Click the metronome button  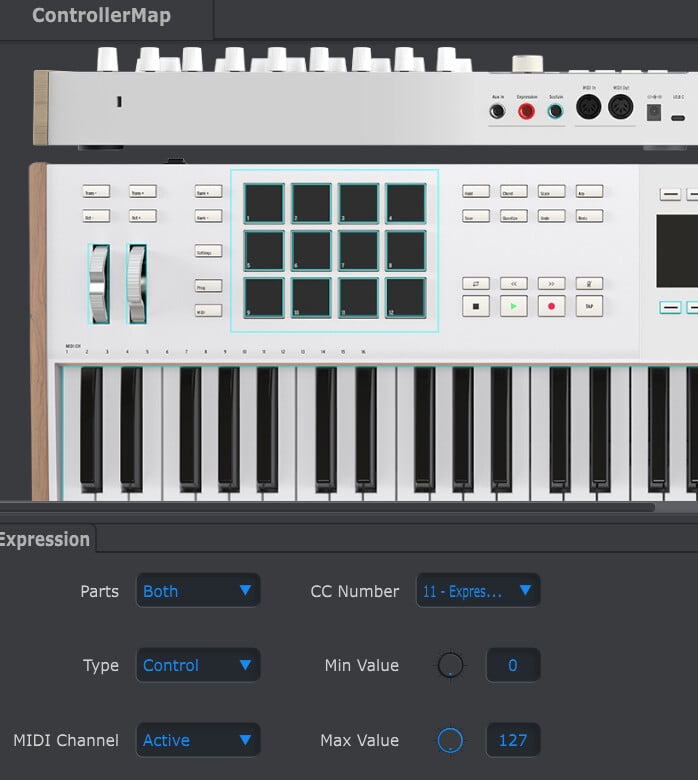coord(589,283)
